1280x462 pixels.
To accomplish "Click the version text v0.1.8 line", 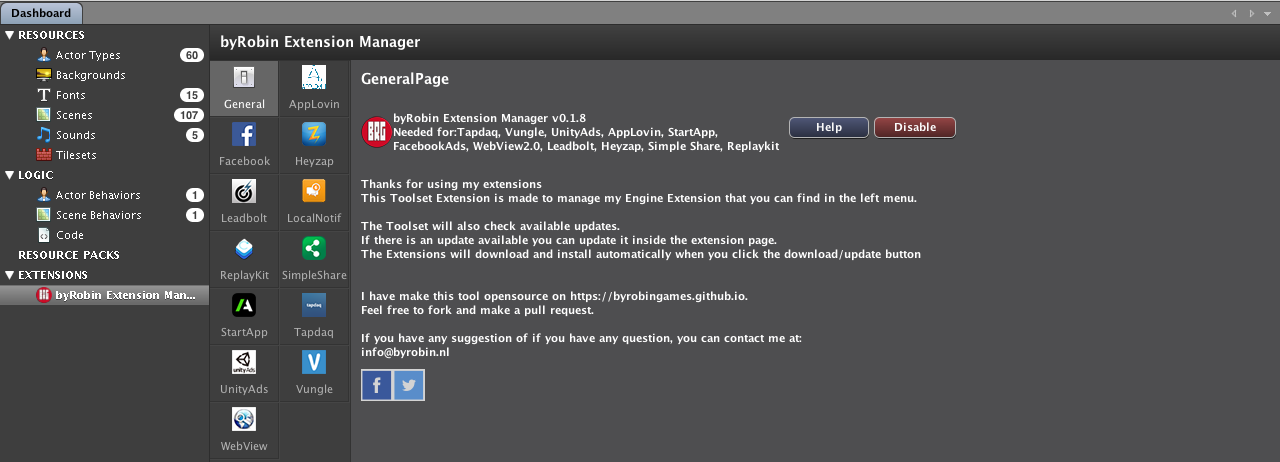I will click(490, 118).
